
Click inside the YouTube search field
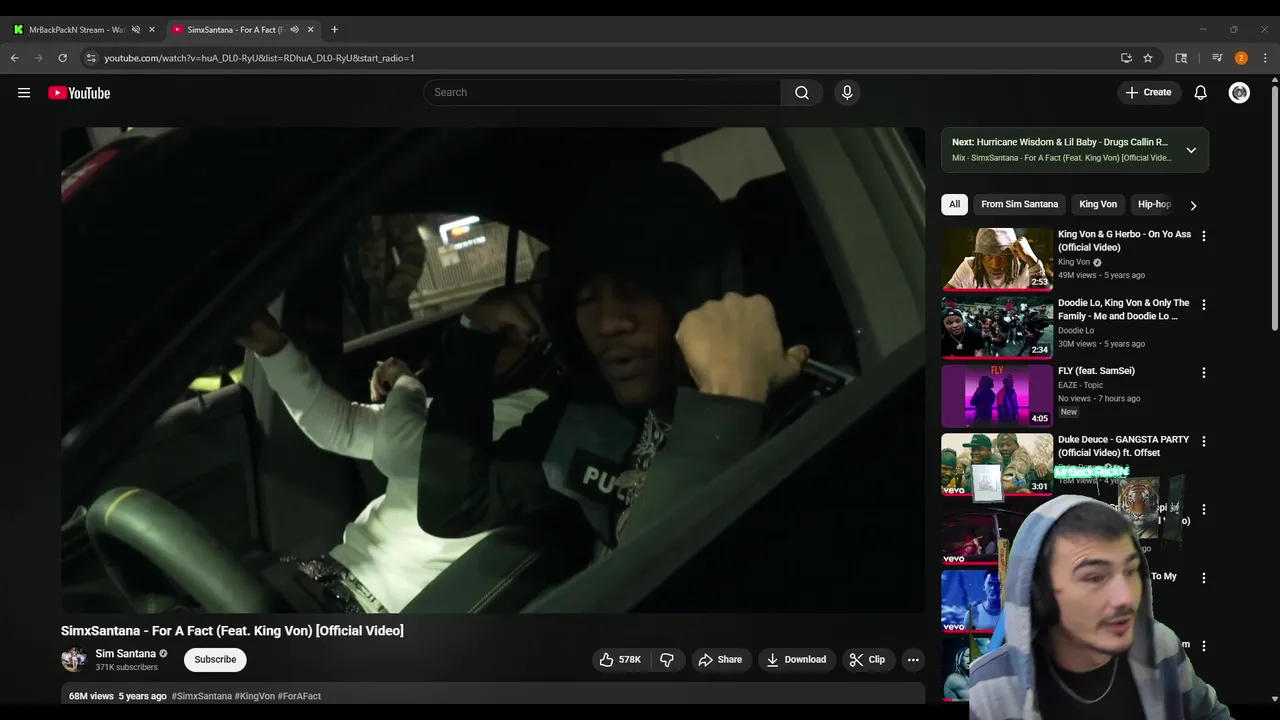point(602,93)
